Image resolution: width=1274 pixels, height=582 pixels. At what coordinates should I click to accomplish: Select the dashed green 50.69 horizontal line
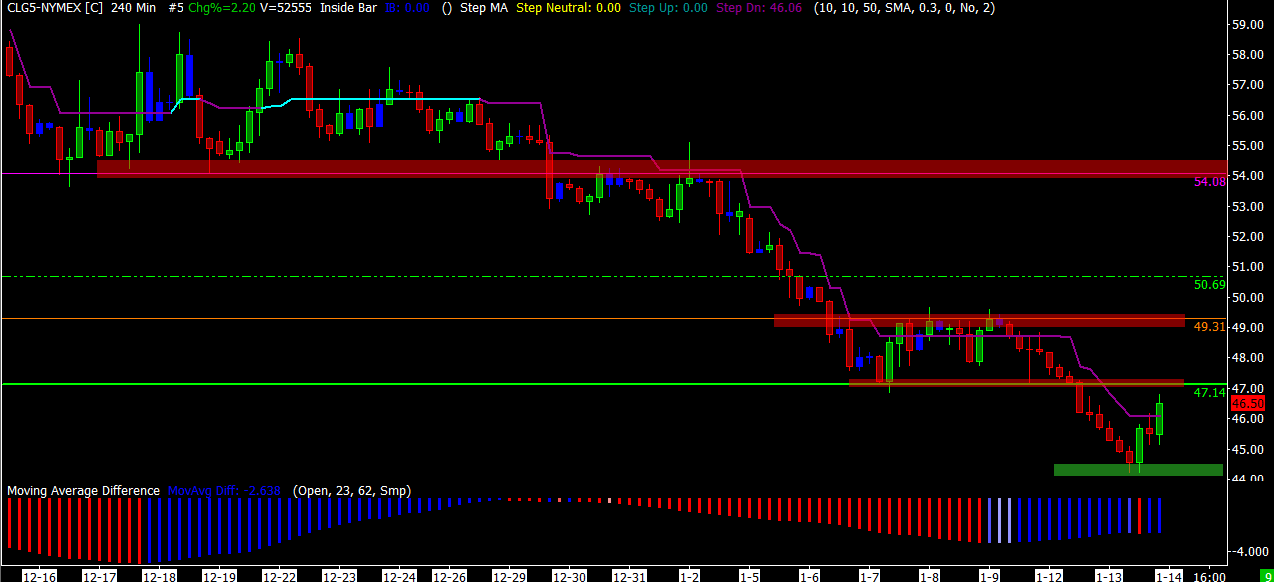point(613,276)
